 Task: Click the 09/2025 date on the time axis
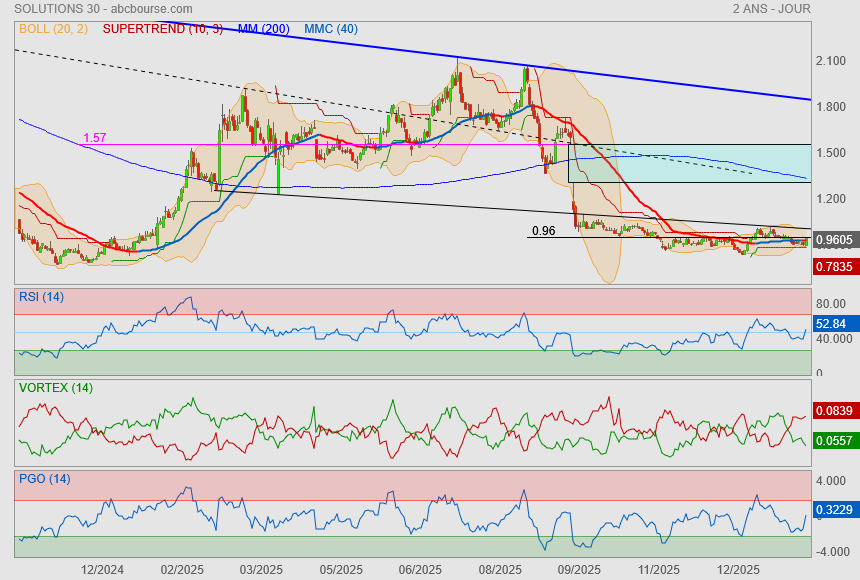pyautogui.click(x=579, y=570)
